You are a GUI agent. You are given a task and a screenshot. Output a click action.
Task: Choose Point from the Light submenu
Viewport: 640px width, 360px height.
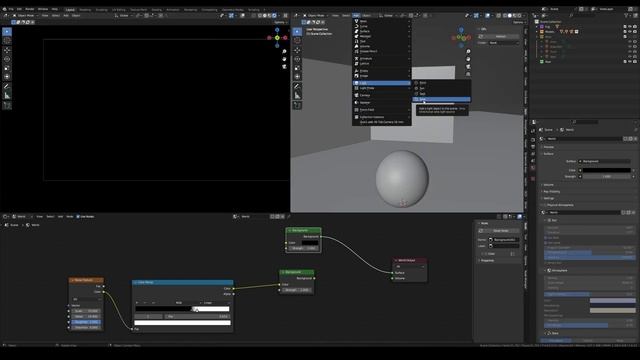(x=442, y=83)
